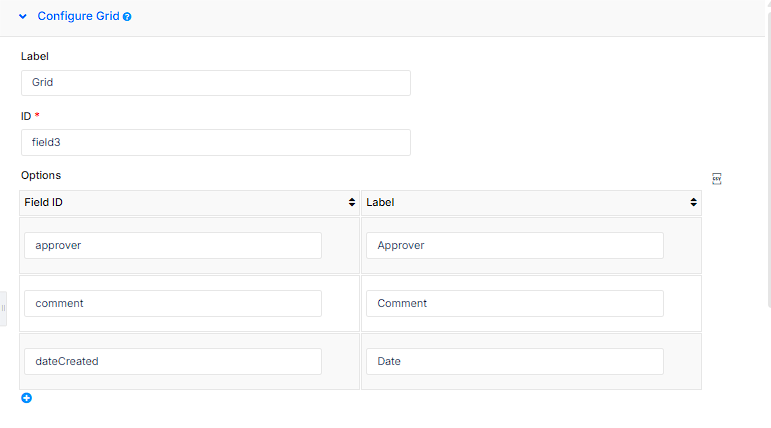Focus the Label input containing Grid
The width and height of the screenshot is (771, 428).
pyautogui.click(x=216, y=83)
